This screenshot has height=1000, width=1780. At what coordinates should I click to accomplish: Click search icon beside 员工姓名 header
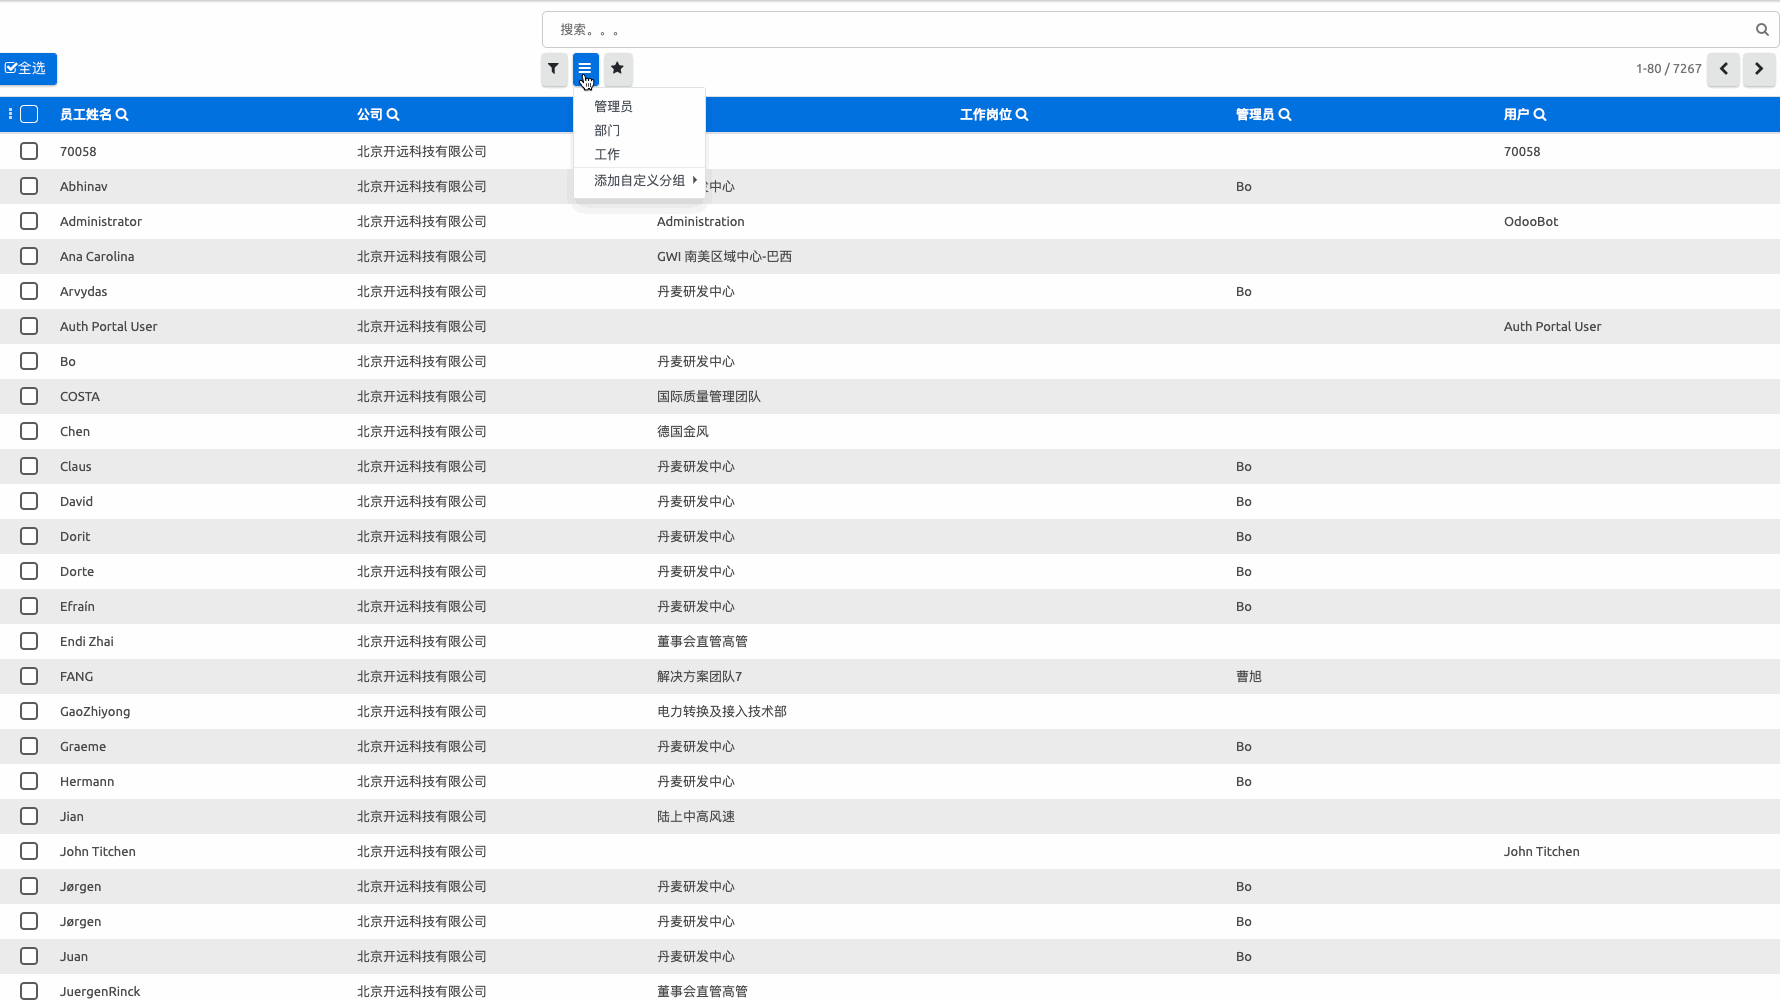click(122, 115)
